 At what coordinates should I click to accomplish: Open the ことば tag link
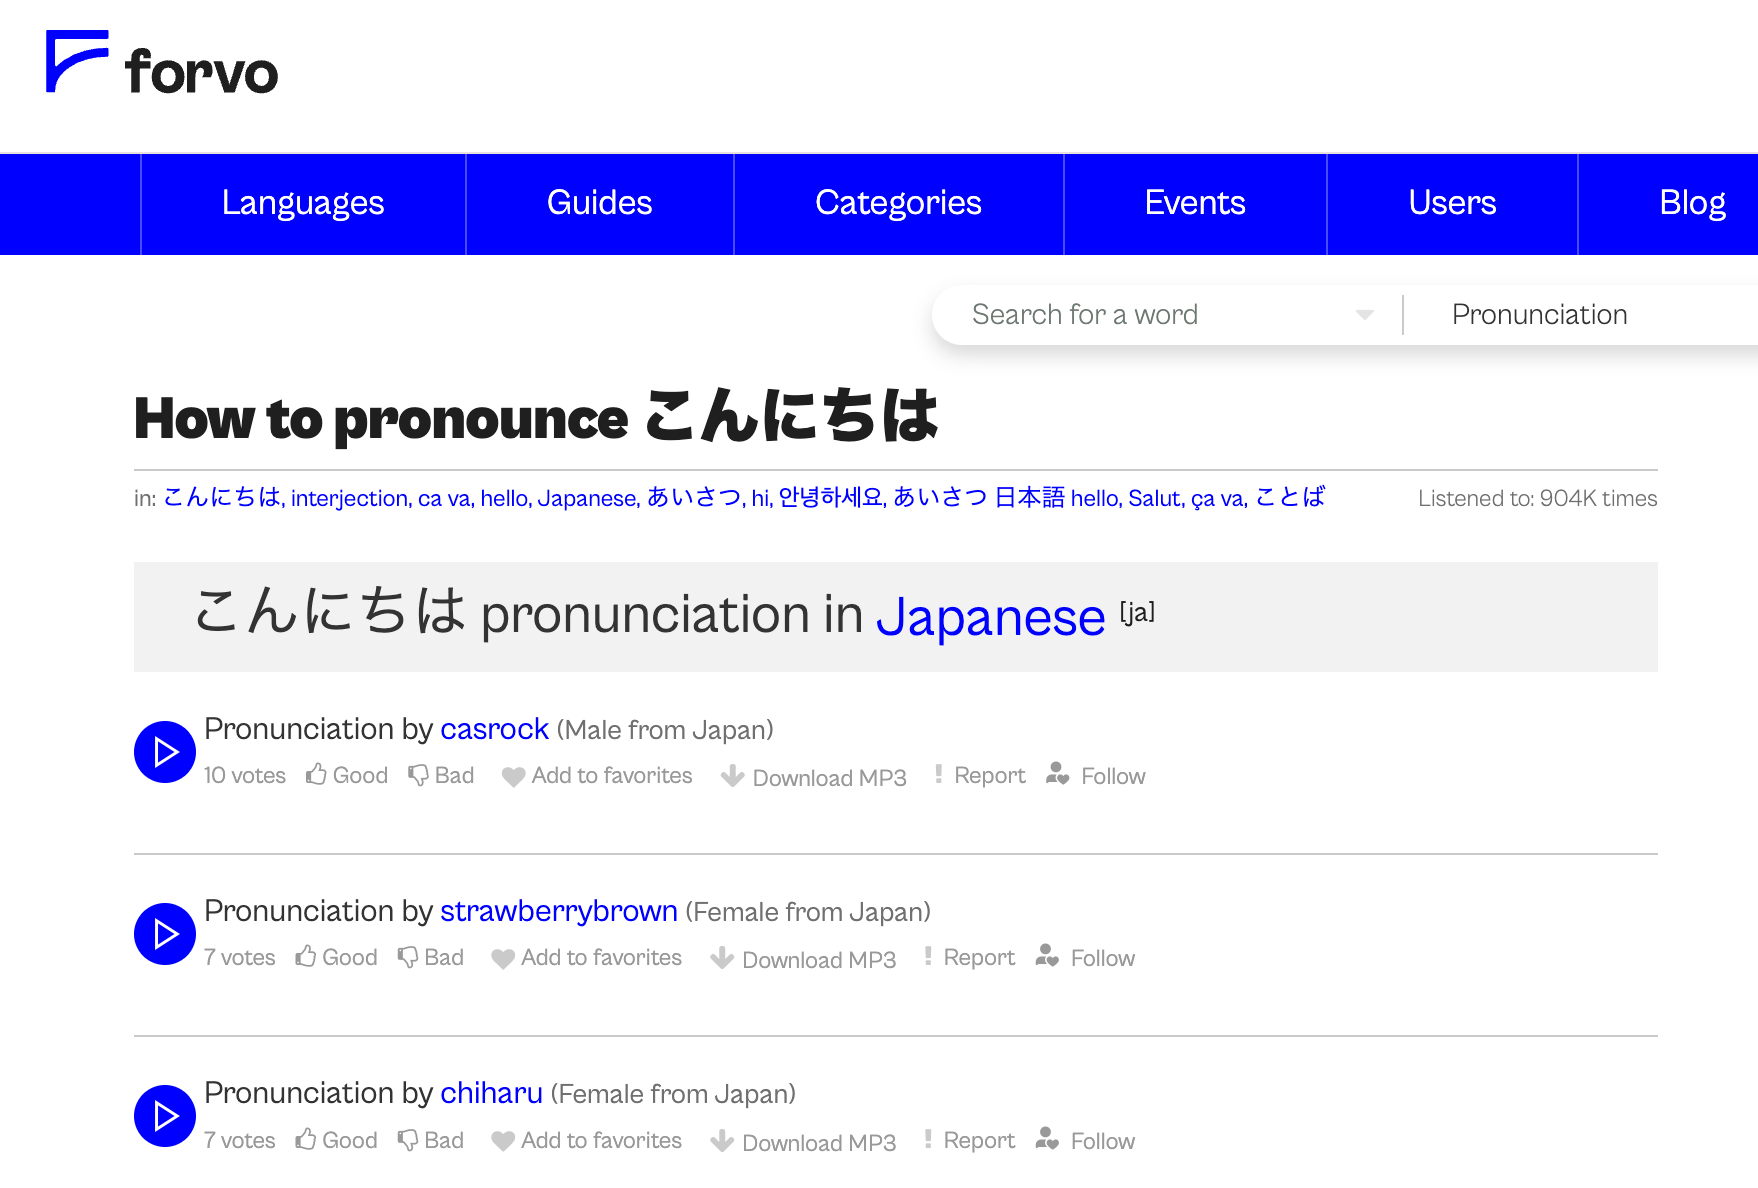point(1290,497)
